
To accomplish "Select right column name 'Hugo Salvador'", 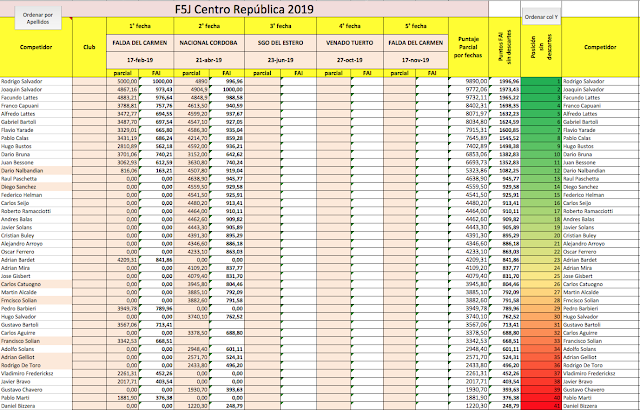I will click(x=581, y=317).
